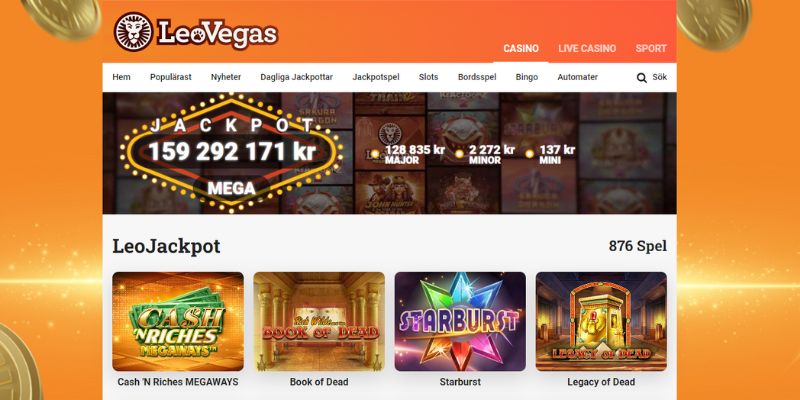The width and height of the screenshot is (800, 400).
Task: Click the Mega jackpot amount banner
Action: [232, 152]
